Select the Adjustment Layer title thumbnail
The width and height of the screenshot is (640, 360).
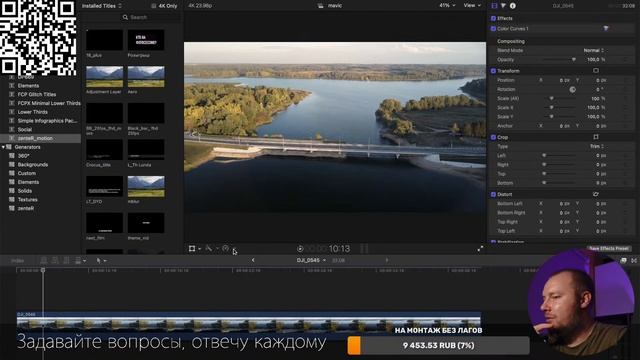104,77
